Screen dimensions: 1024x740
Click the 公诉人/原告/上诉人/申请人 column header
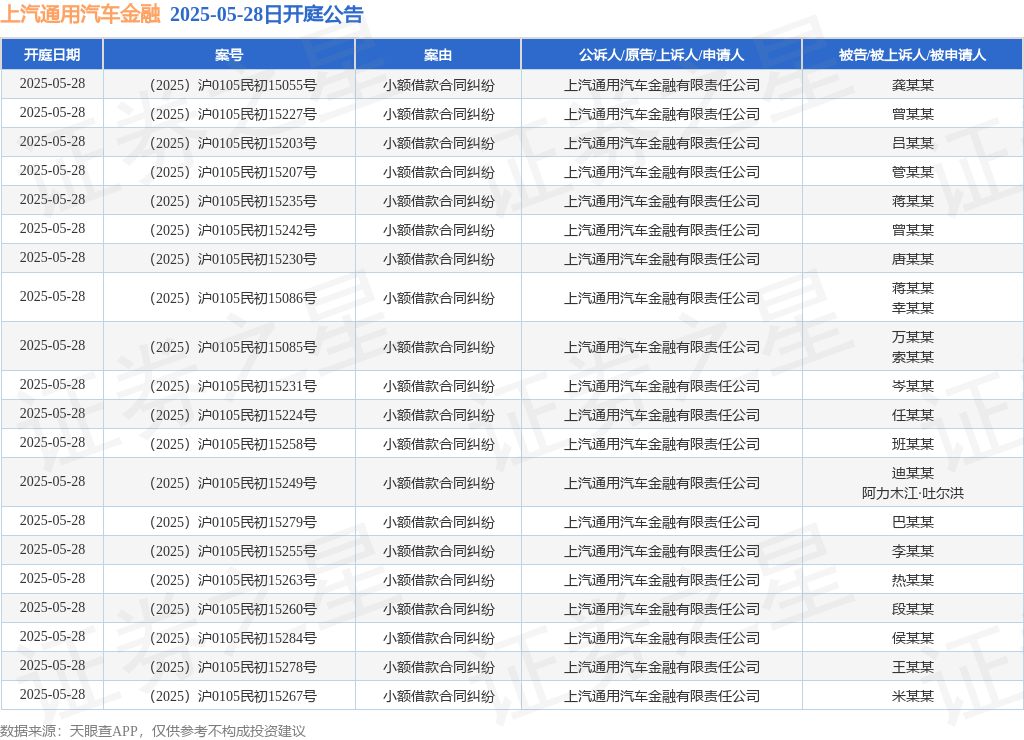pyautogui.click(x=662, y=55)
